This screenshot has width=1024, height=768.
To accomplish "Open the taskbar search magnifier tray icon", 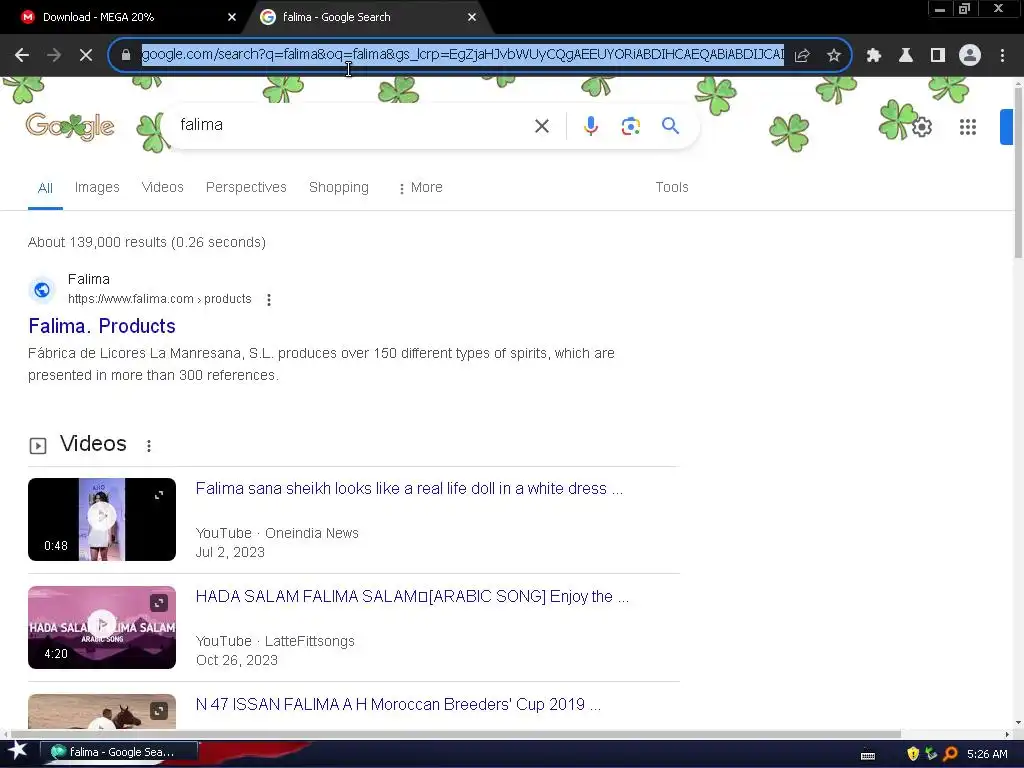I will point(950,754).
